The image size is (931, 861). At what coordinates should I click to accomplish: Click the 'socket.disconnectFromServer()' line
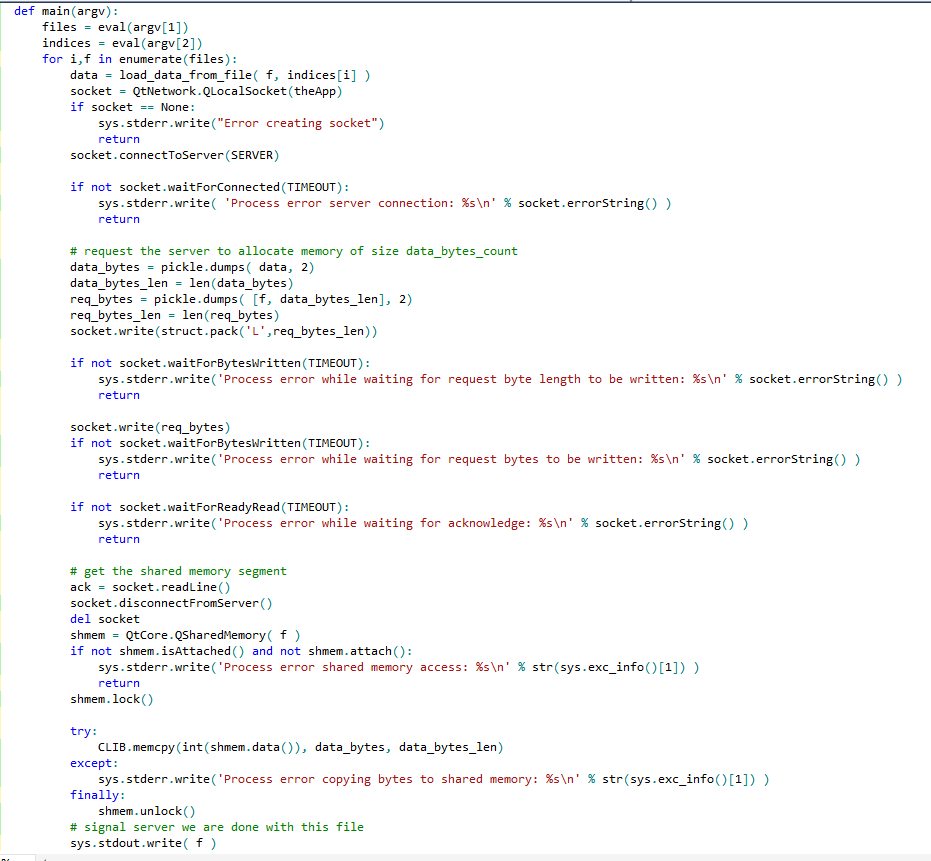[171, 603]
